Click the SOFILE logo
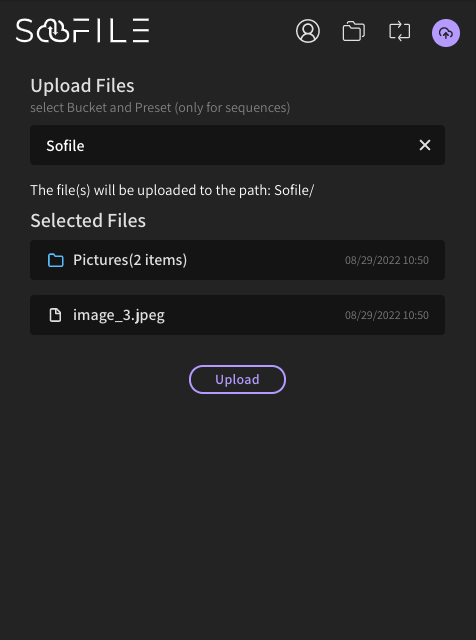The height and width of the screenshot is (640, 476). coord(82,30)
